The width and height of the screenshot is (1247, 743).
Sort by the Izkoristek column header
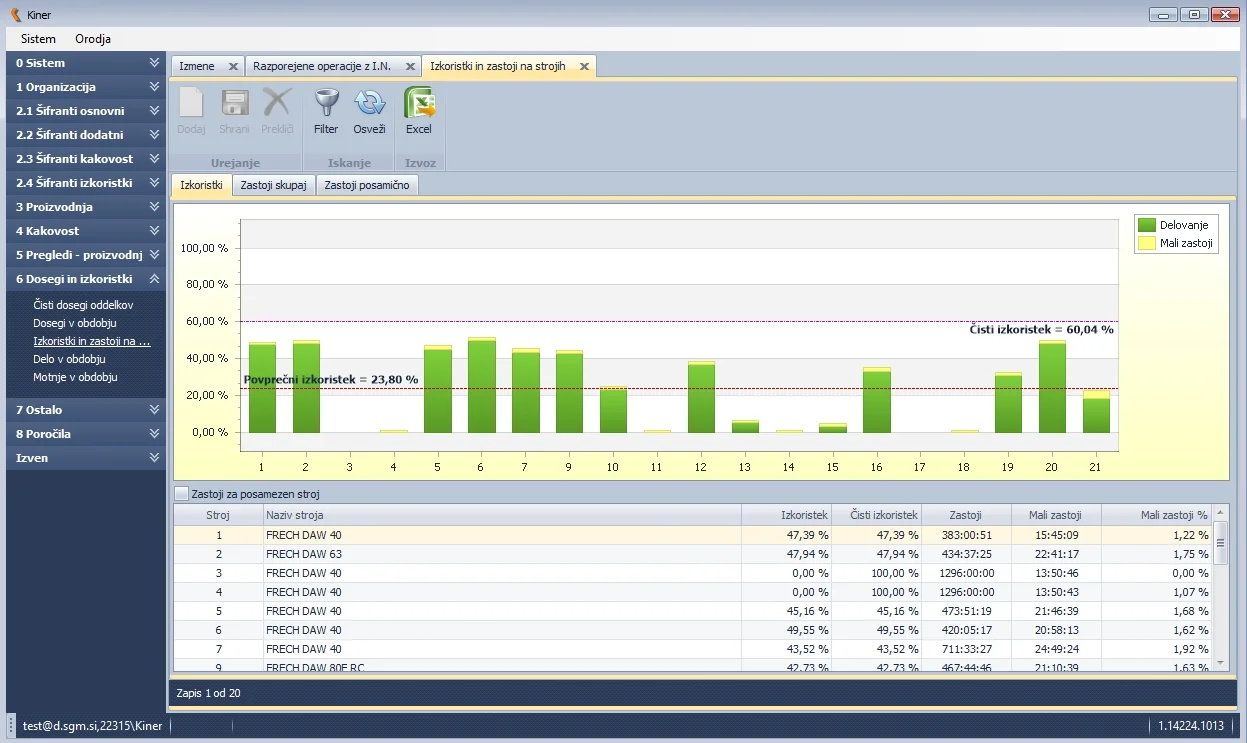pyautogui.click(x=786, y=515)
